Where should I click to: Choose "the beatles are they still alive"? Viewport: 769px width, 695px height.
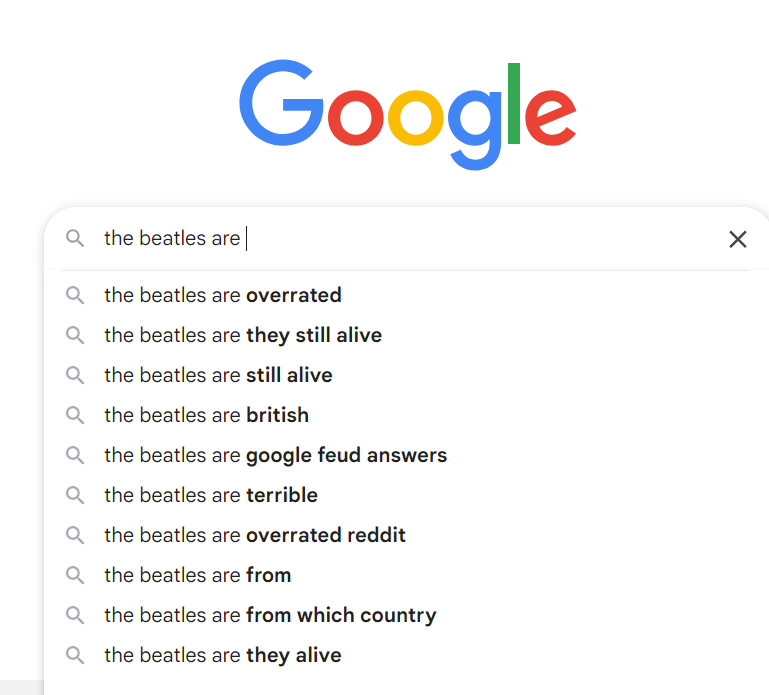[x=243, y=335]
